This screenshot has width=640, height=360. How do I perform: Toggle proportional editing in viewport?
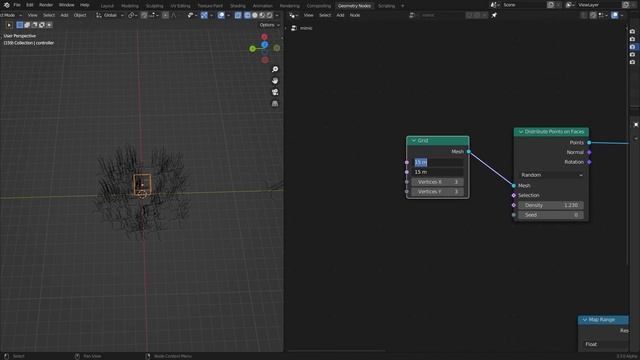click(x=165, y=15)
